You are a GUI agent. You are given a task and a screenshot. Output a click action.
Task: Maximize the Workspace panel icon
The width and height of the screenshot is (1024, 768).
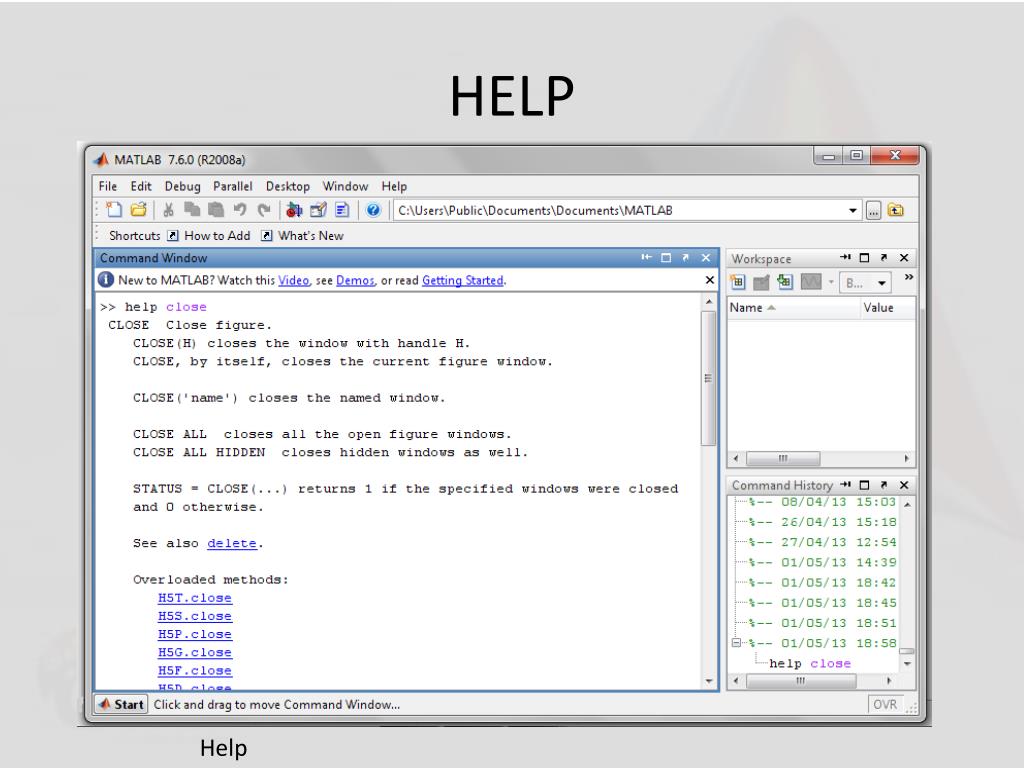(x=864, y=258)
